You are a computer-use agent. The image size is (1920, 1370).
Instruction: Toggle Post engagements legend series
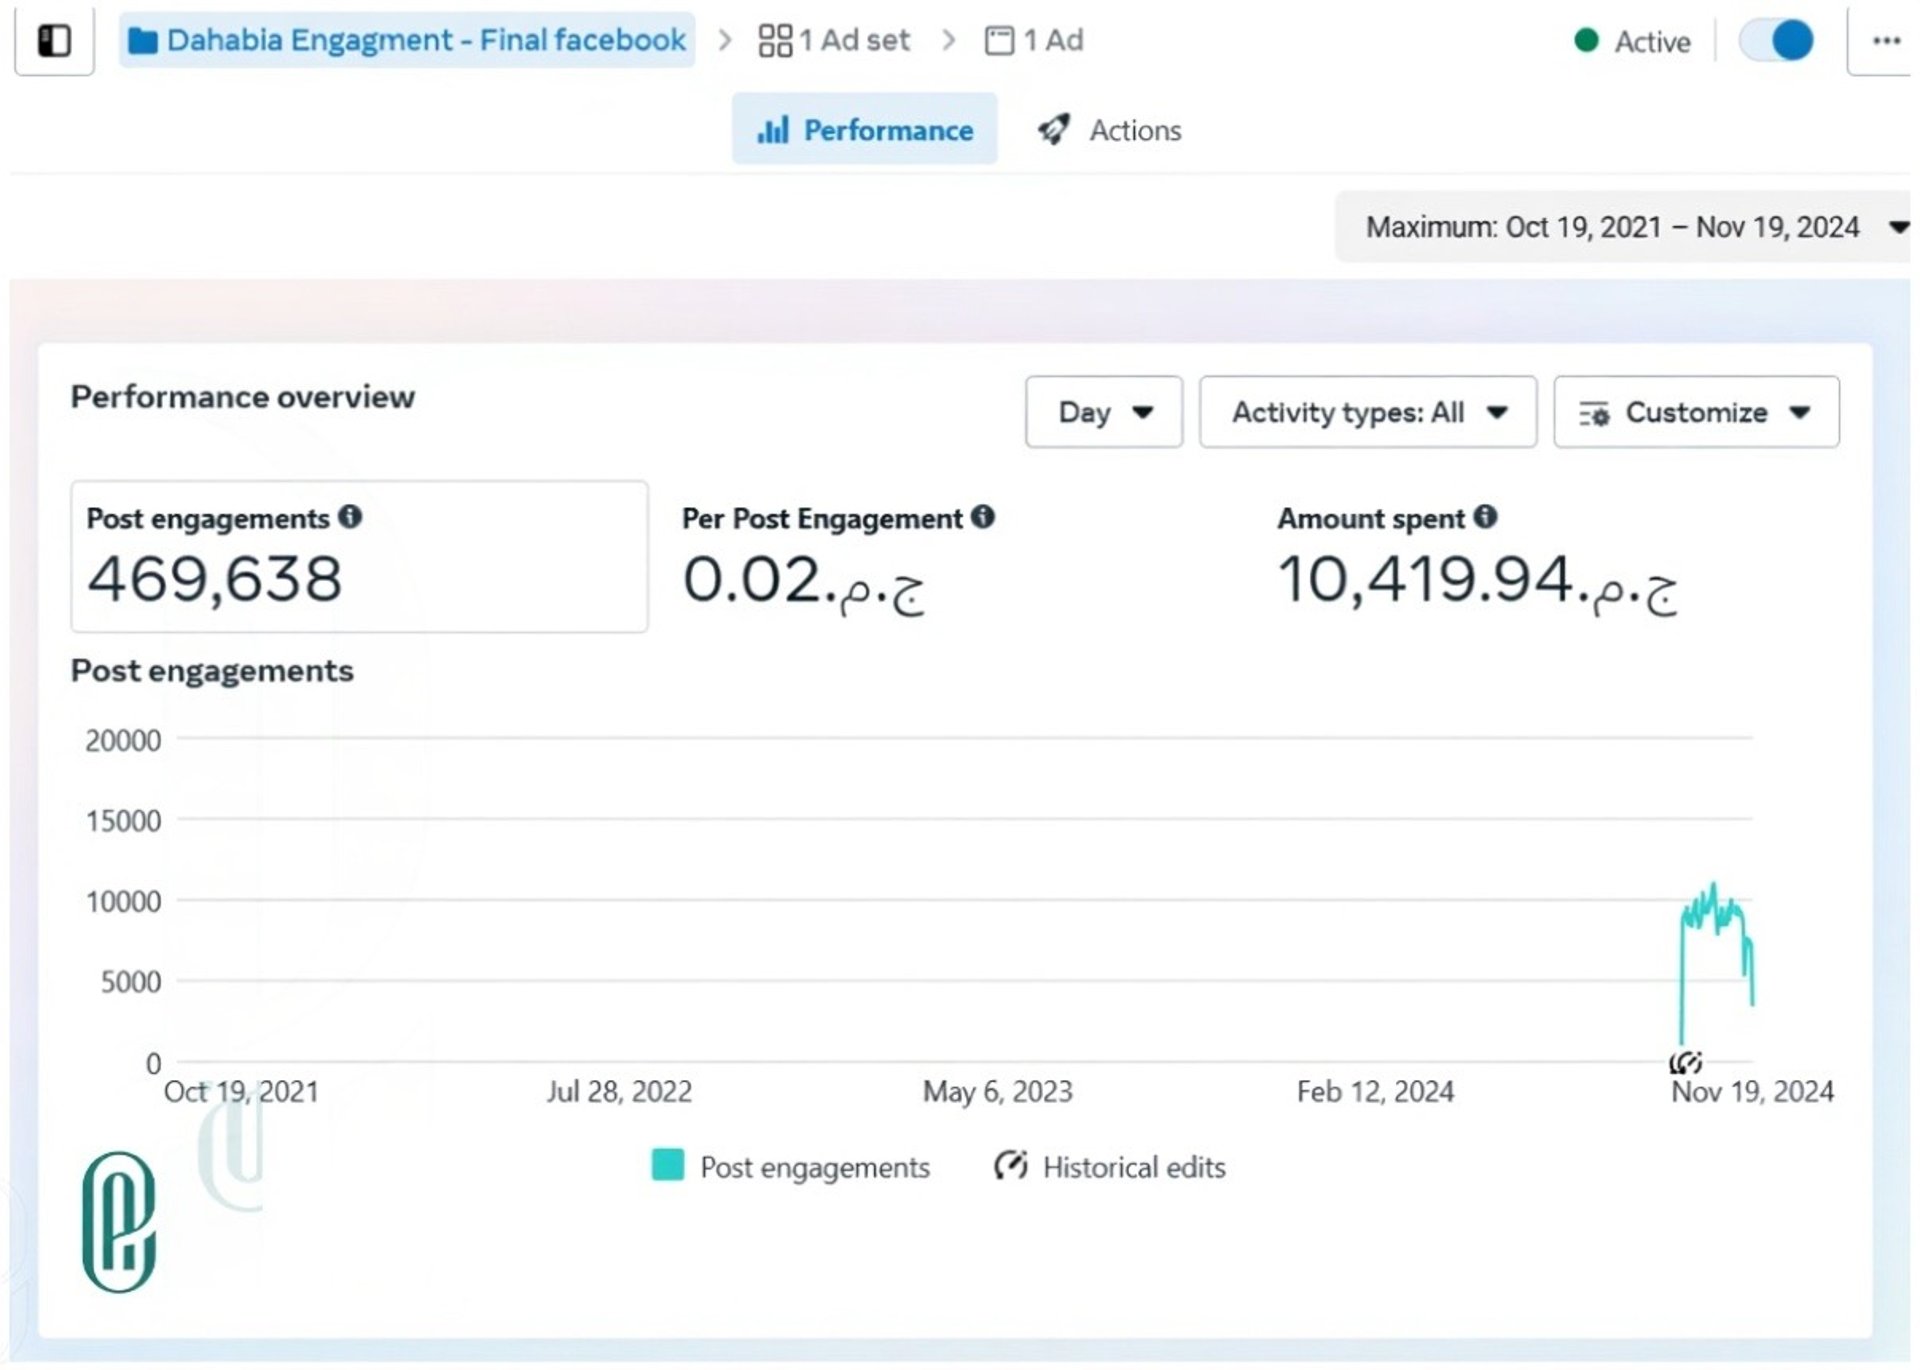(x=790, y=1167)
